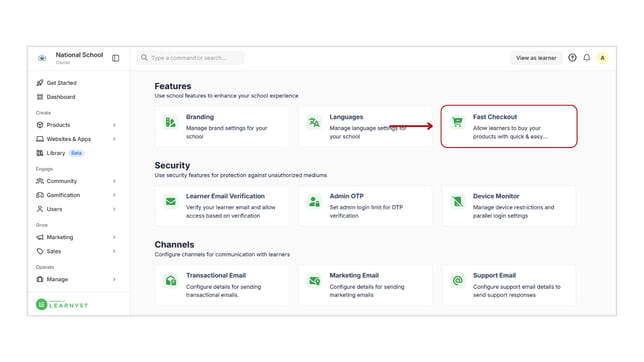This screenshot has width=644, height=362.
Task: Open the Admin OTP card title
Action: tap(347, 196)
